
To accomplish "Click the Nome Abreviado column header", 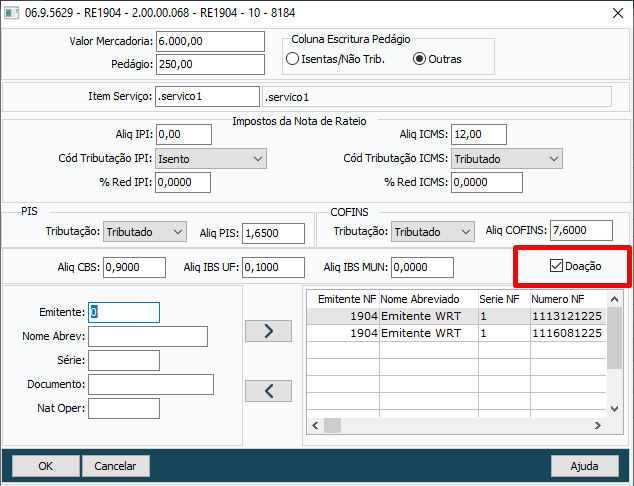I will (x=429, y=299).
